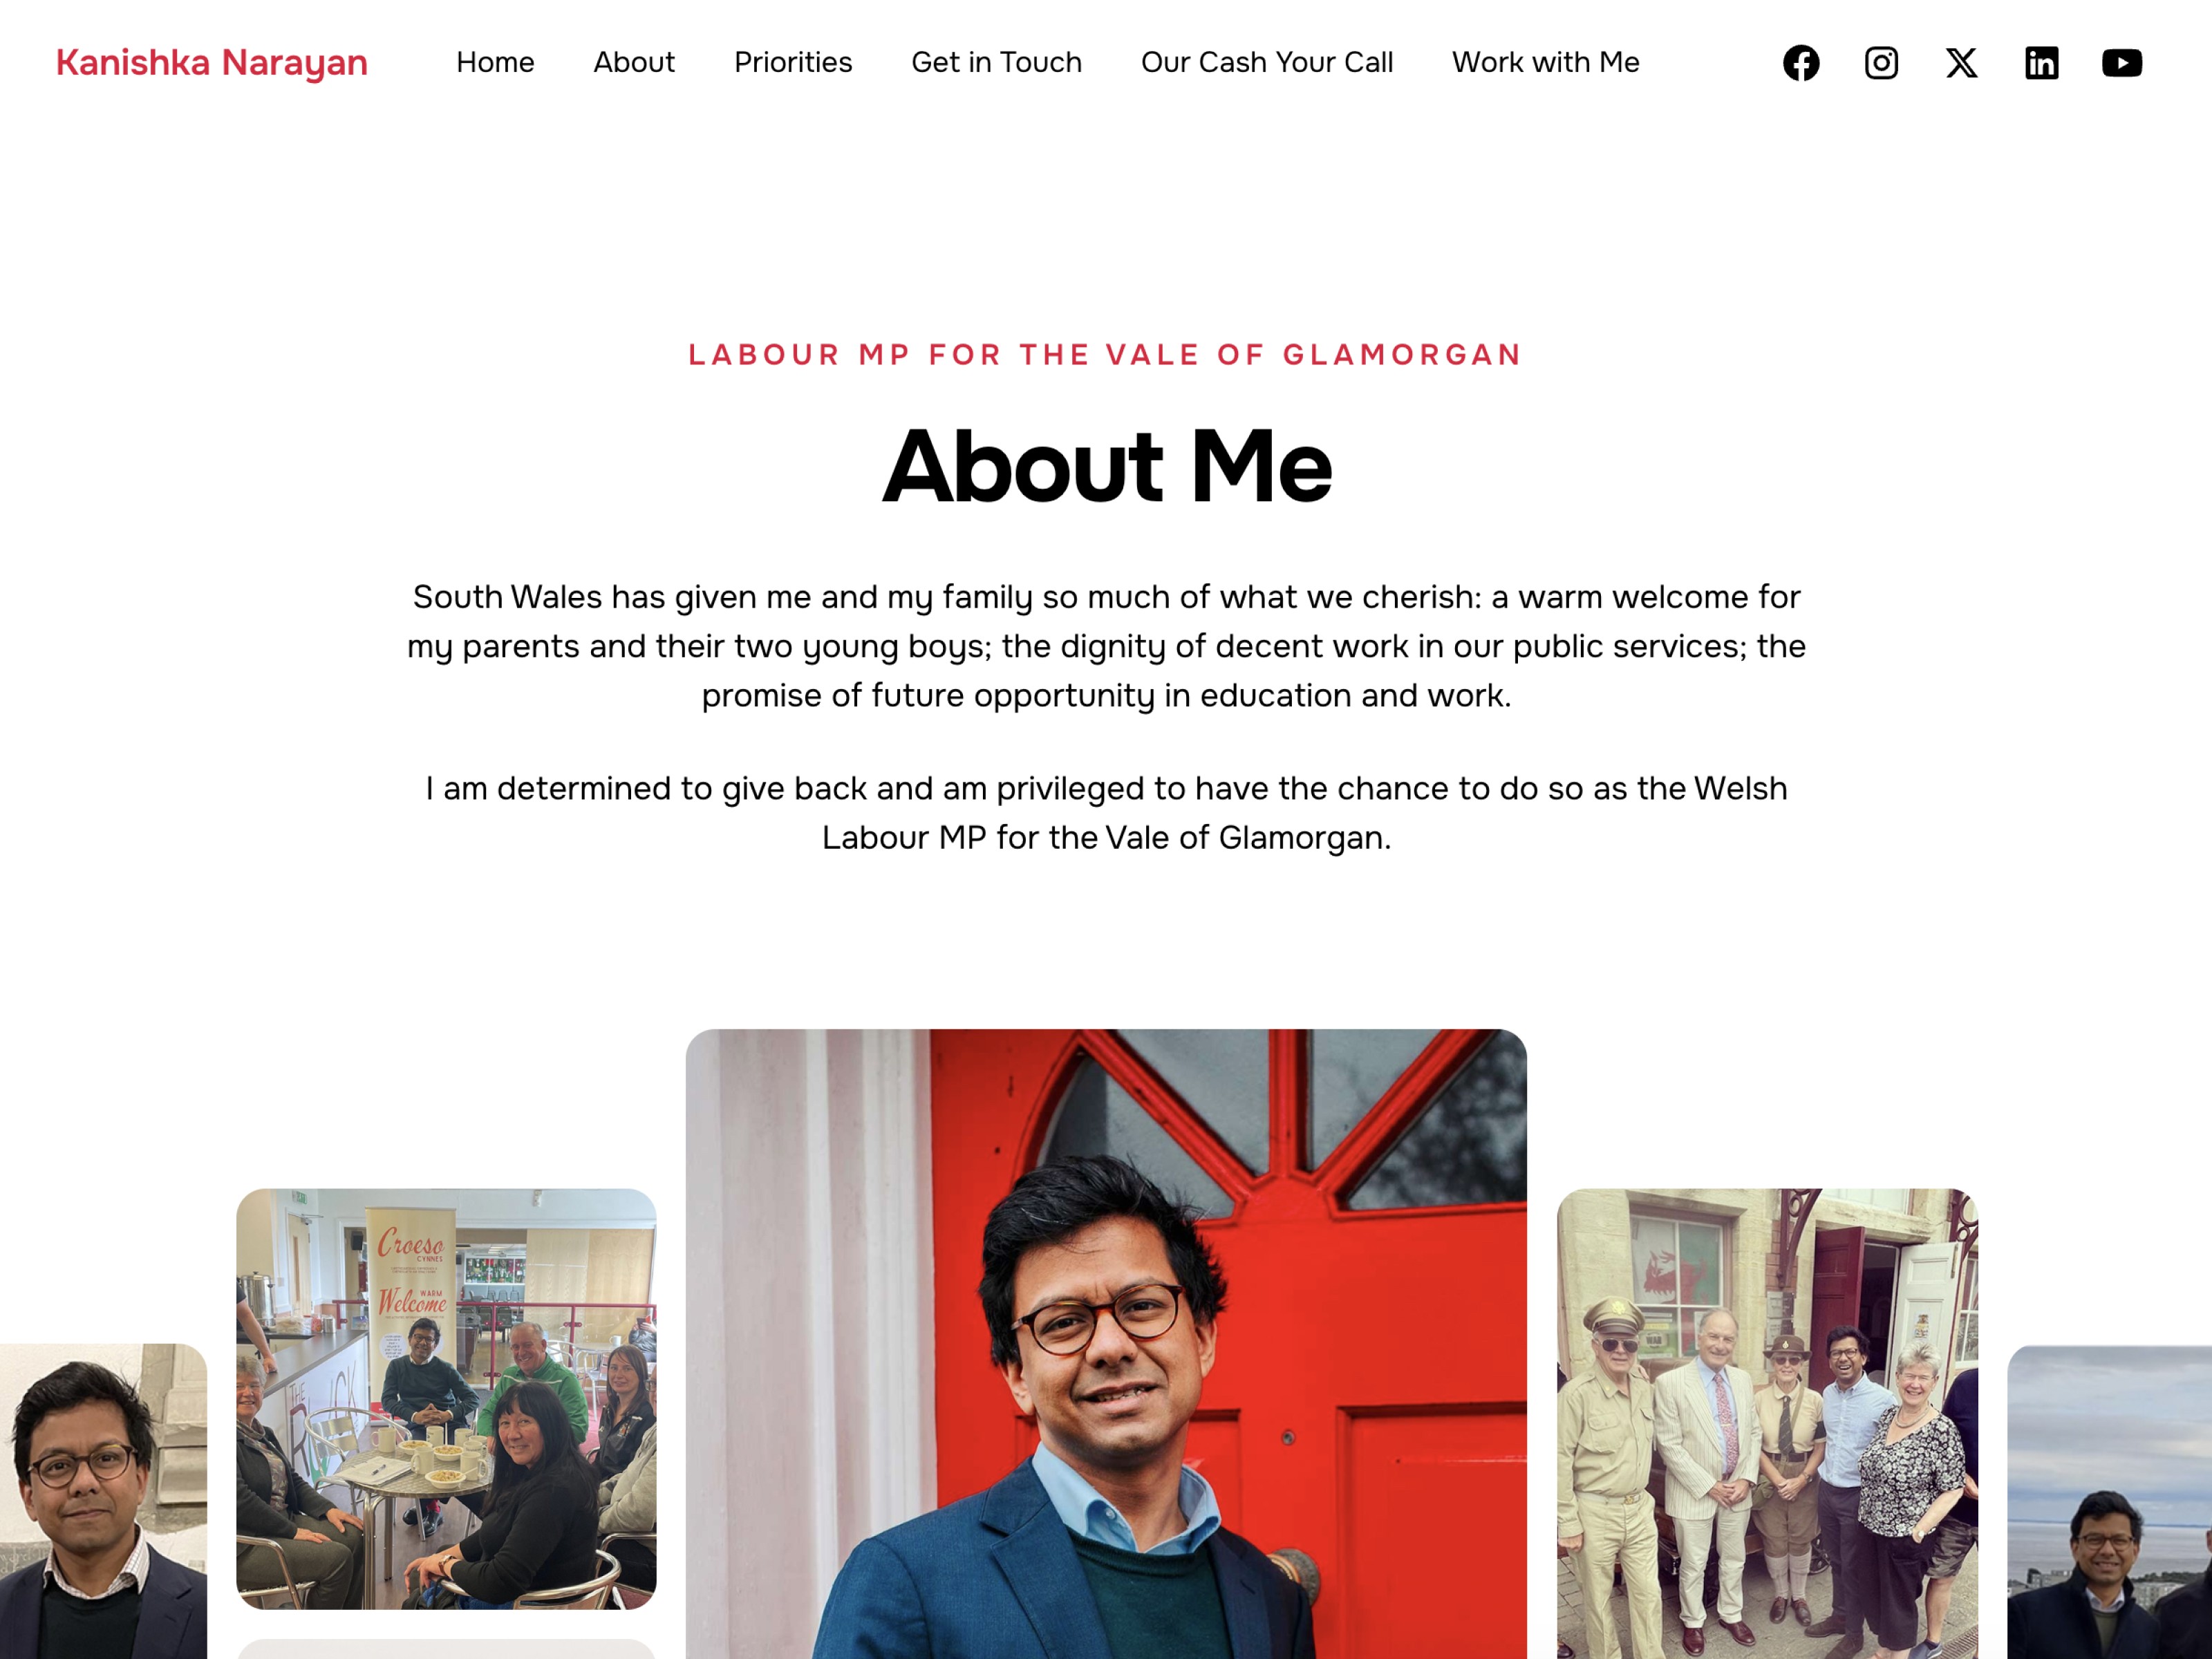Open the Facebook social icon
This screenshot has width=2212, height=1659.
click(x=1801, y=63)
